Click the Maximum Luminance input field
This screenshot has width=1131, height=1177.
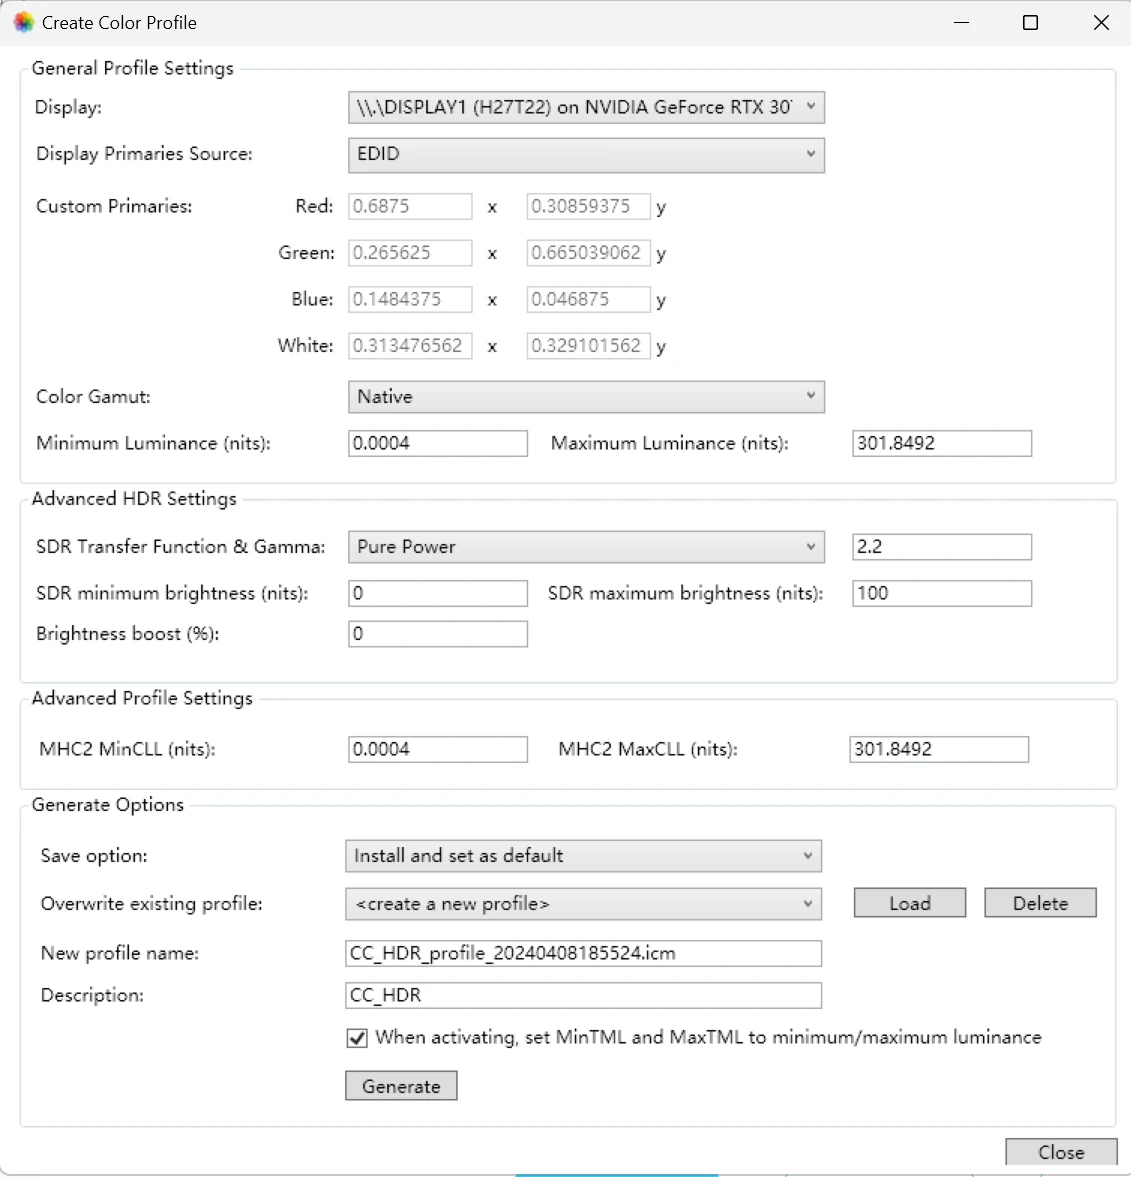[941, 443]
